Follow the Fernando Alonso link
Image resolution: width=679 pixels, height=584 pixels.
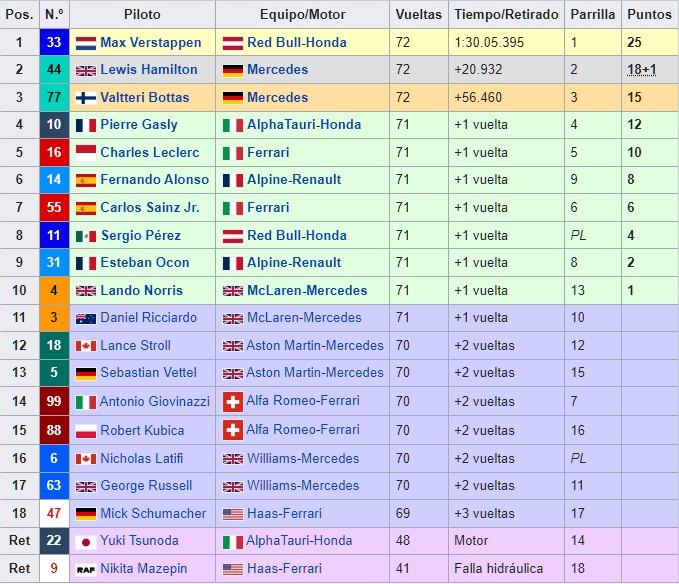point(155,180)
